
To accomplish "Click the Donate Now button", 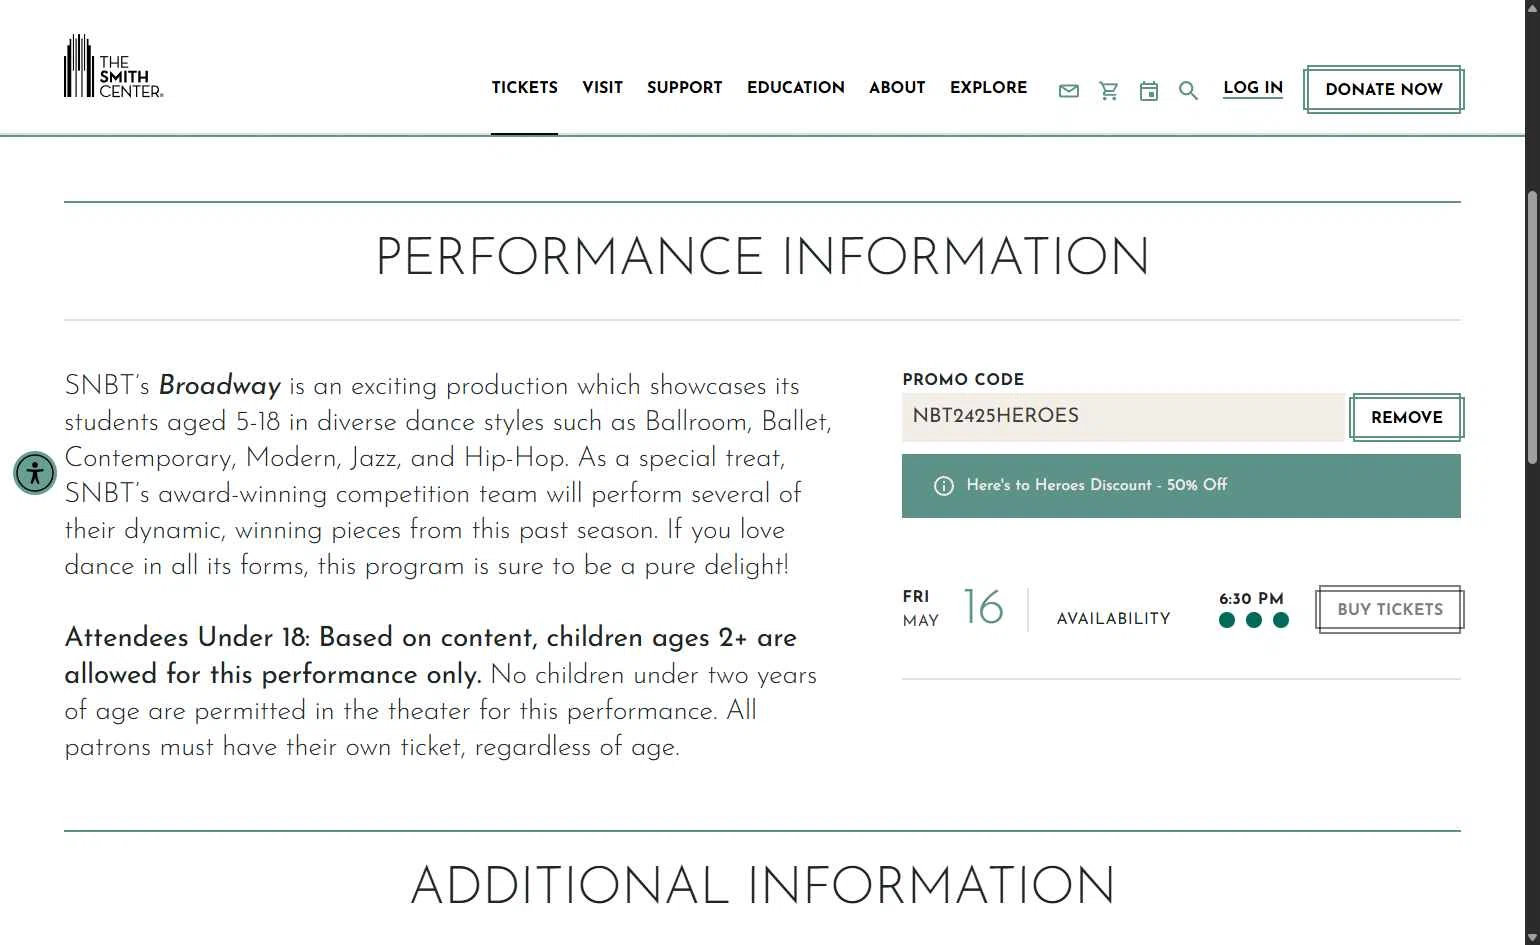I will click(x=1383, y=89).
